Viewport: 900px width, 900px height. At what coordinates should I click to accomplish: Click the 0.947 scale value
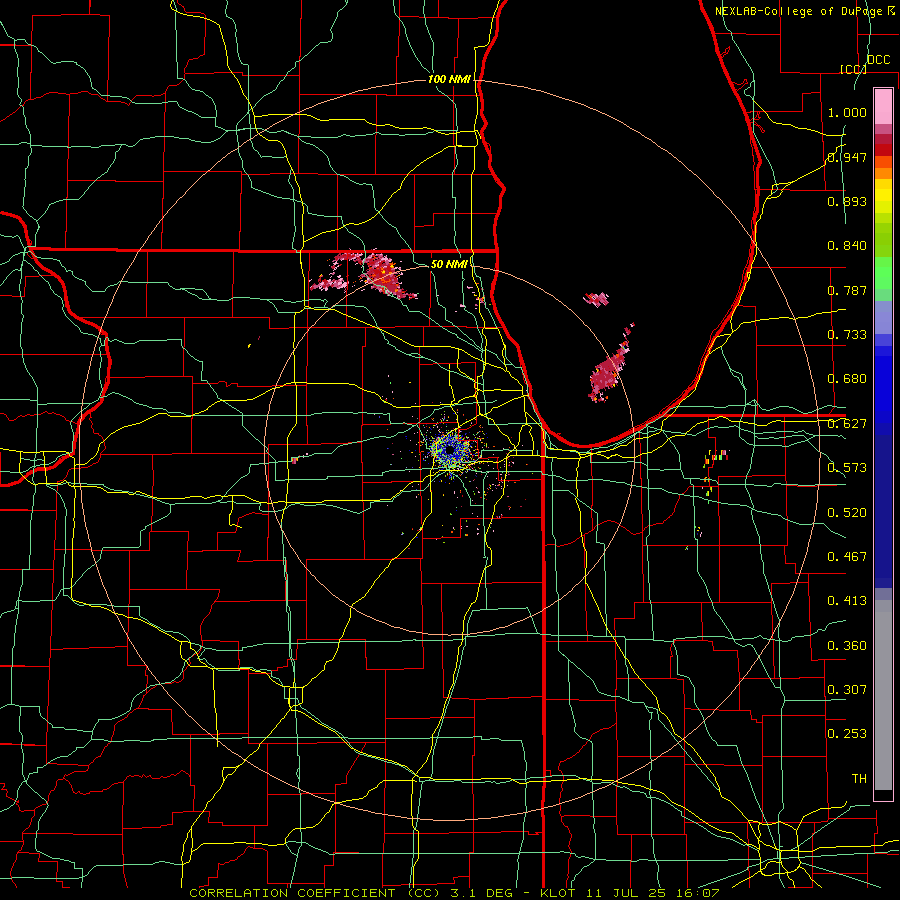[x=847, y=157]
